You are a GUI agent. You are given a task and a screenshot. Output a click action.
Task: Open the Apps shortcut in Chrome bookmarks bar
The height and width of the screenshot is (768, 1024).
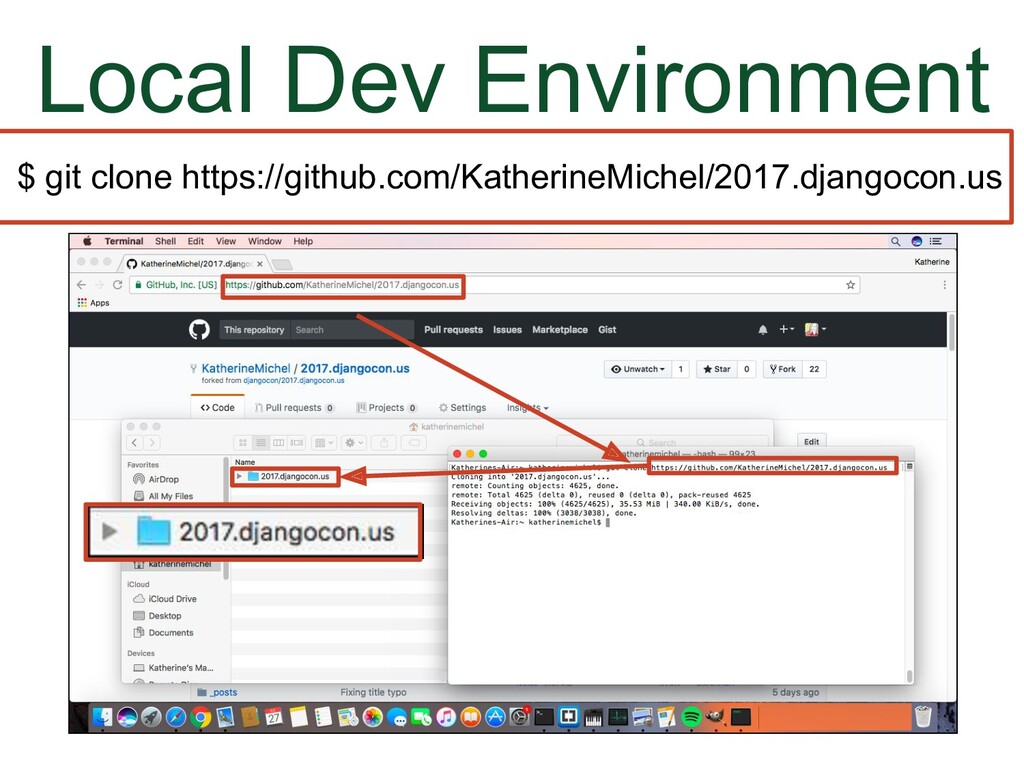pyautogui.click(x=91, y=303)
